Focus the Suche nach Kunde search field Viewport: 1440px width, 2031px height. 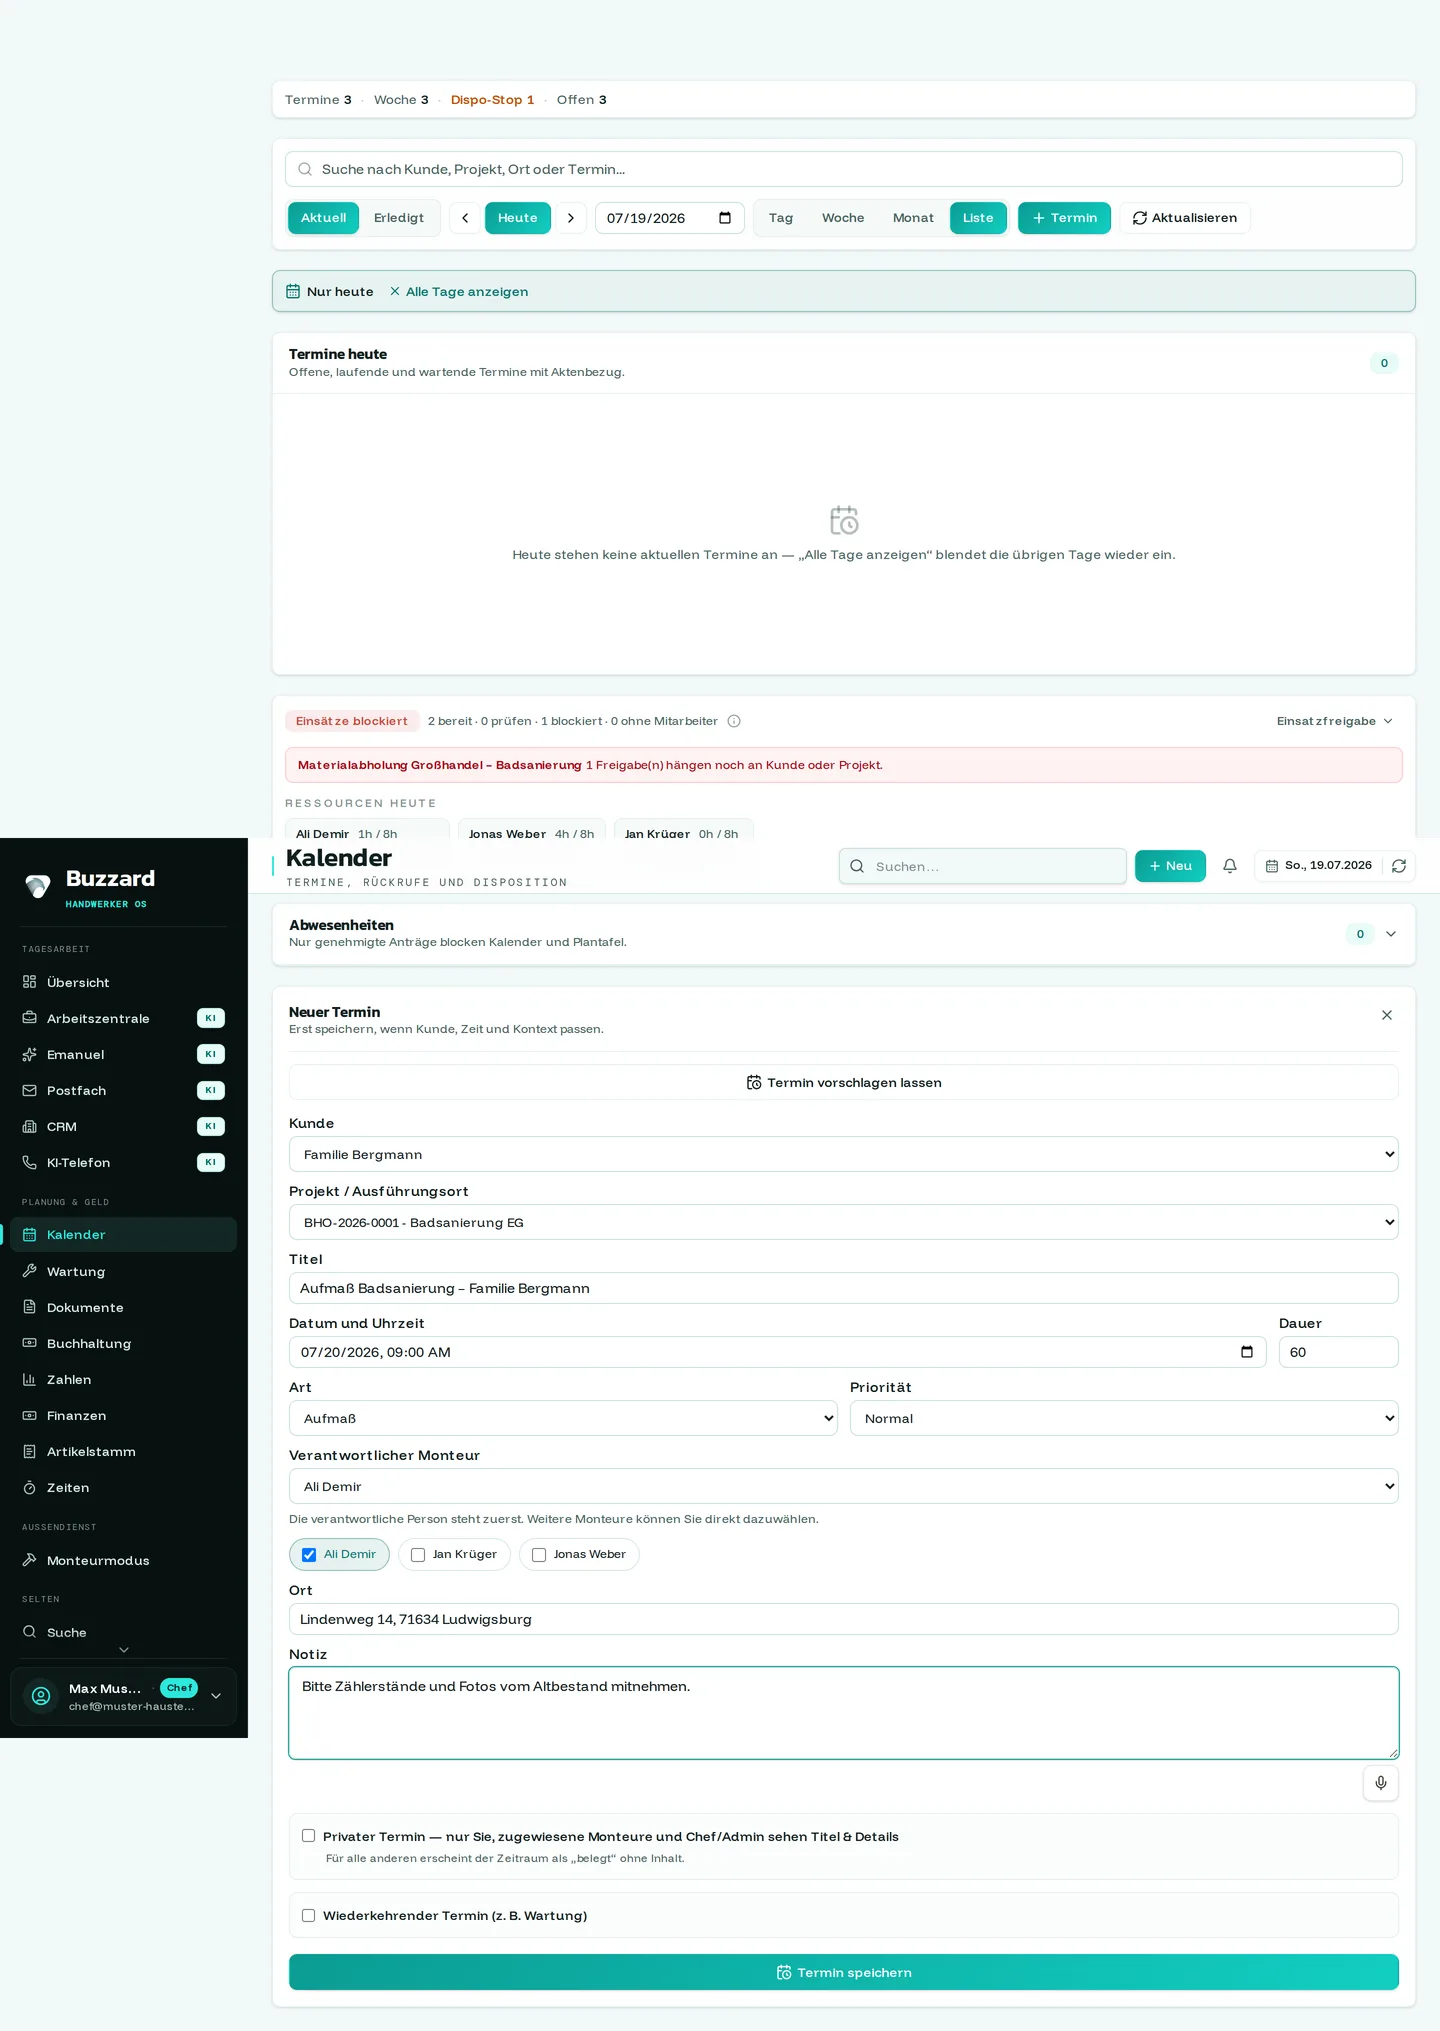tap(843, 169)
